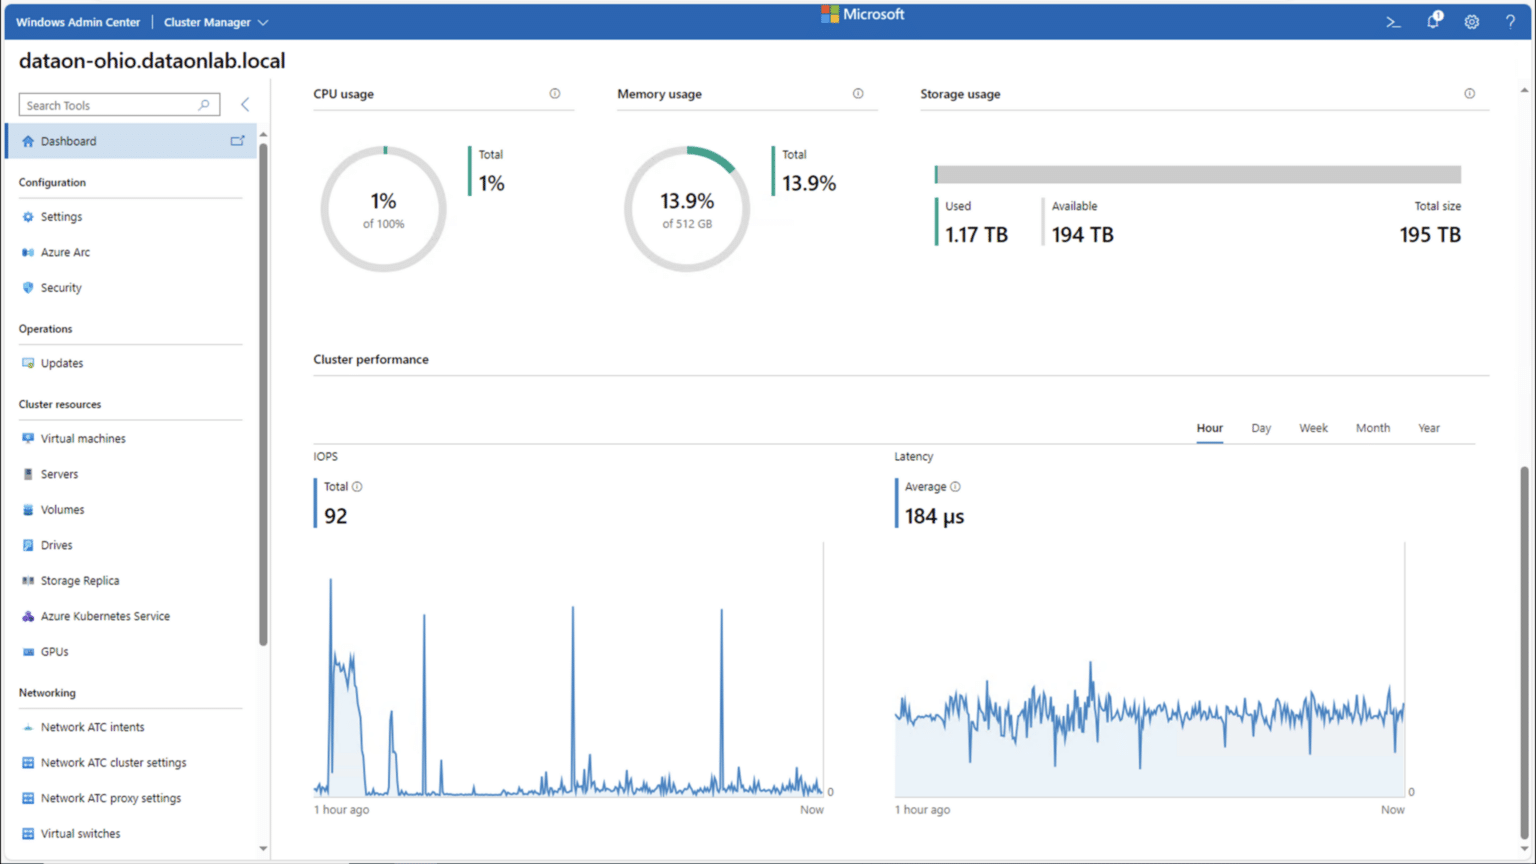1536x864 pixels.
Task: Open the Dashboard tool
Action: coord(131,141)
